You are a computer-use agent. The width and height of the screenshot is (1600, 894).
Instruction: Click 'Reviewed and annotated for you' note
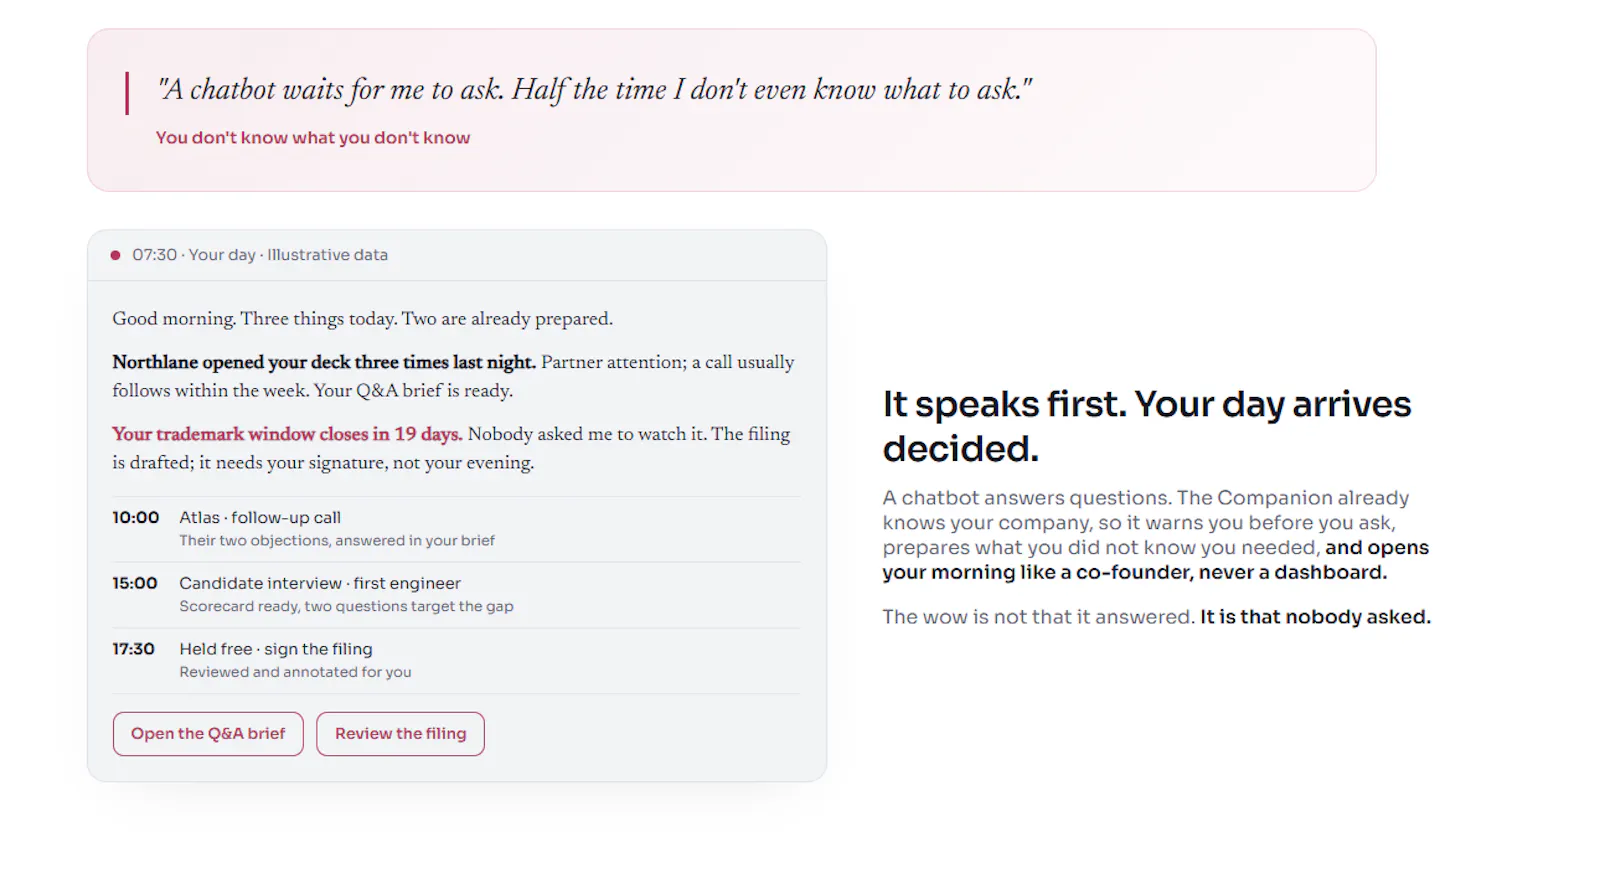click(295, 673)
